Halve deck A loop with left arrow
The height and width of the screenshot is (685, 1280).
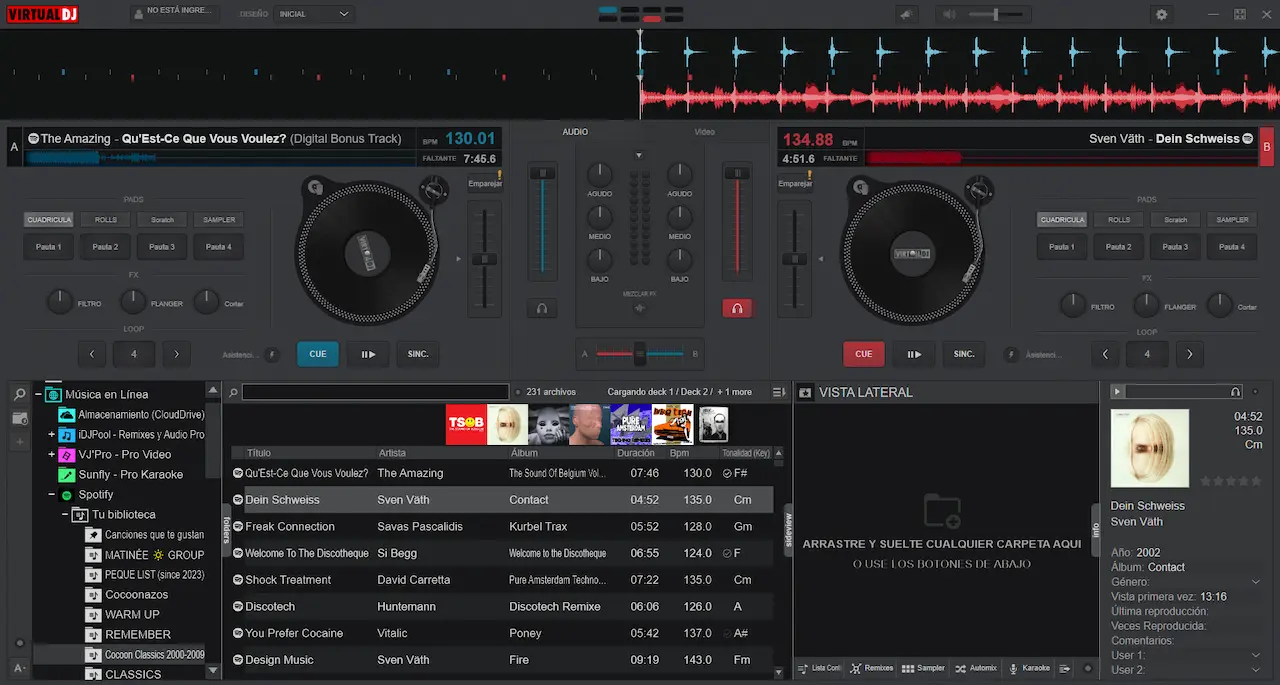92,354
